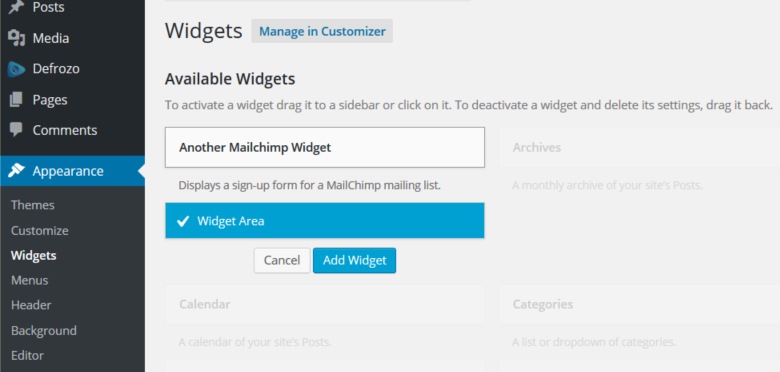Open the theme Editor link
The image size is (780, 372).
point(27,356)
